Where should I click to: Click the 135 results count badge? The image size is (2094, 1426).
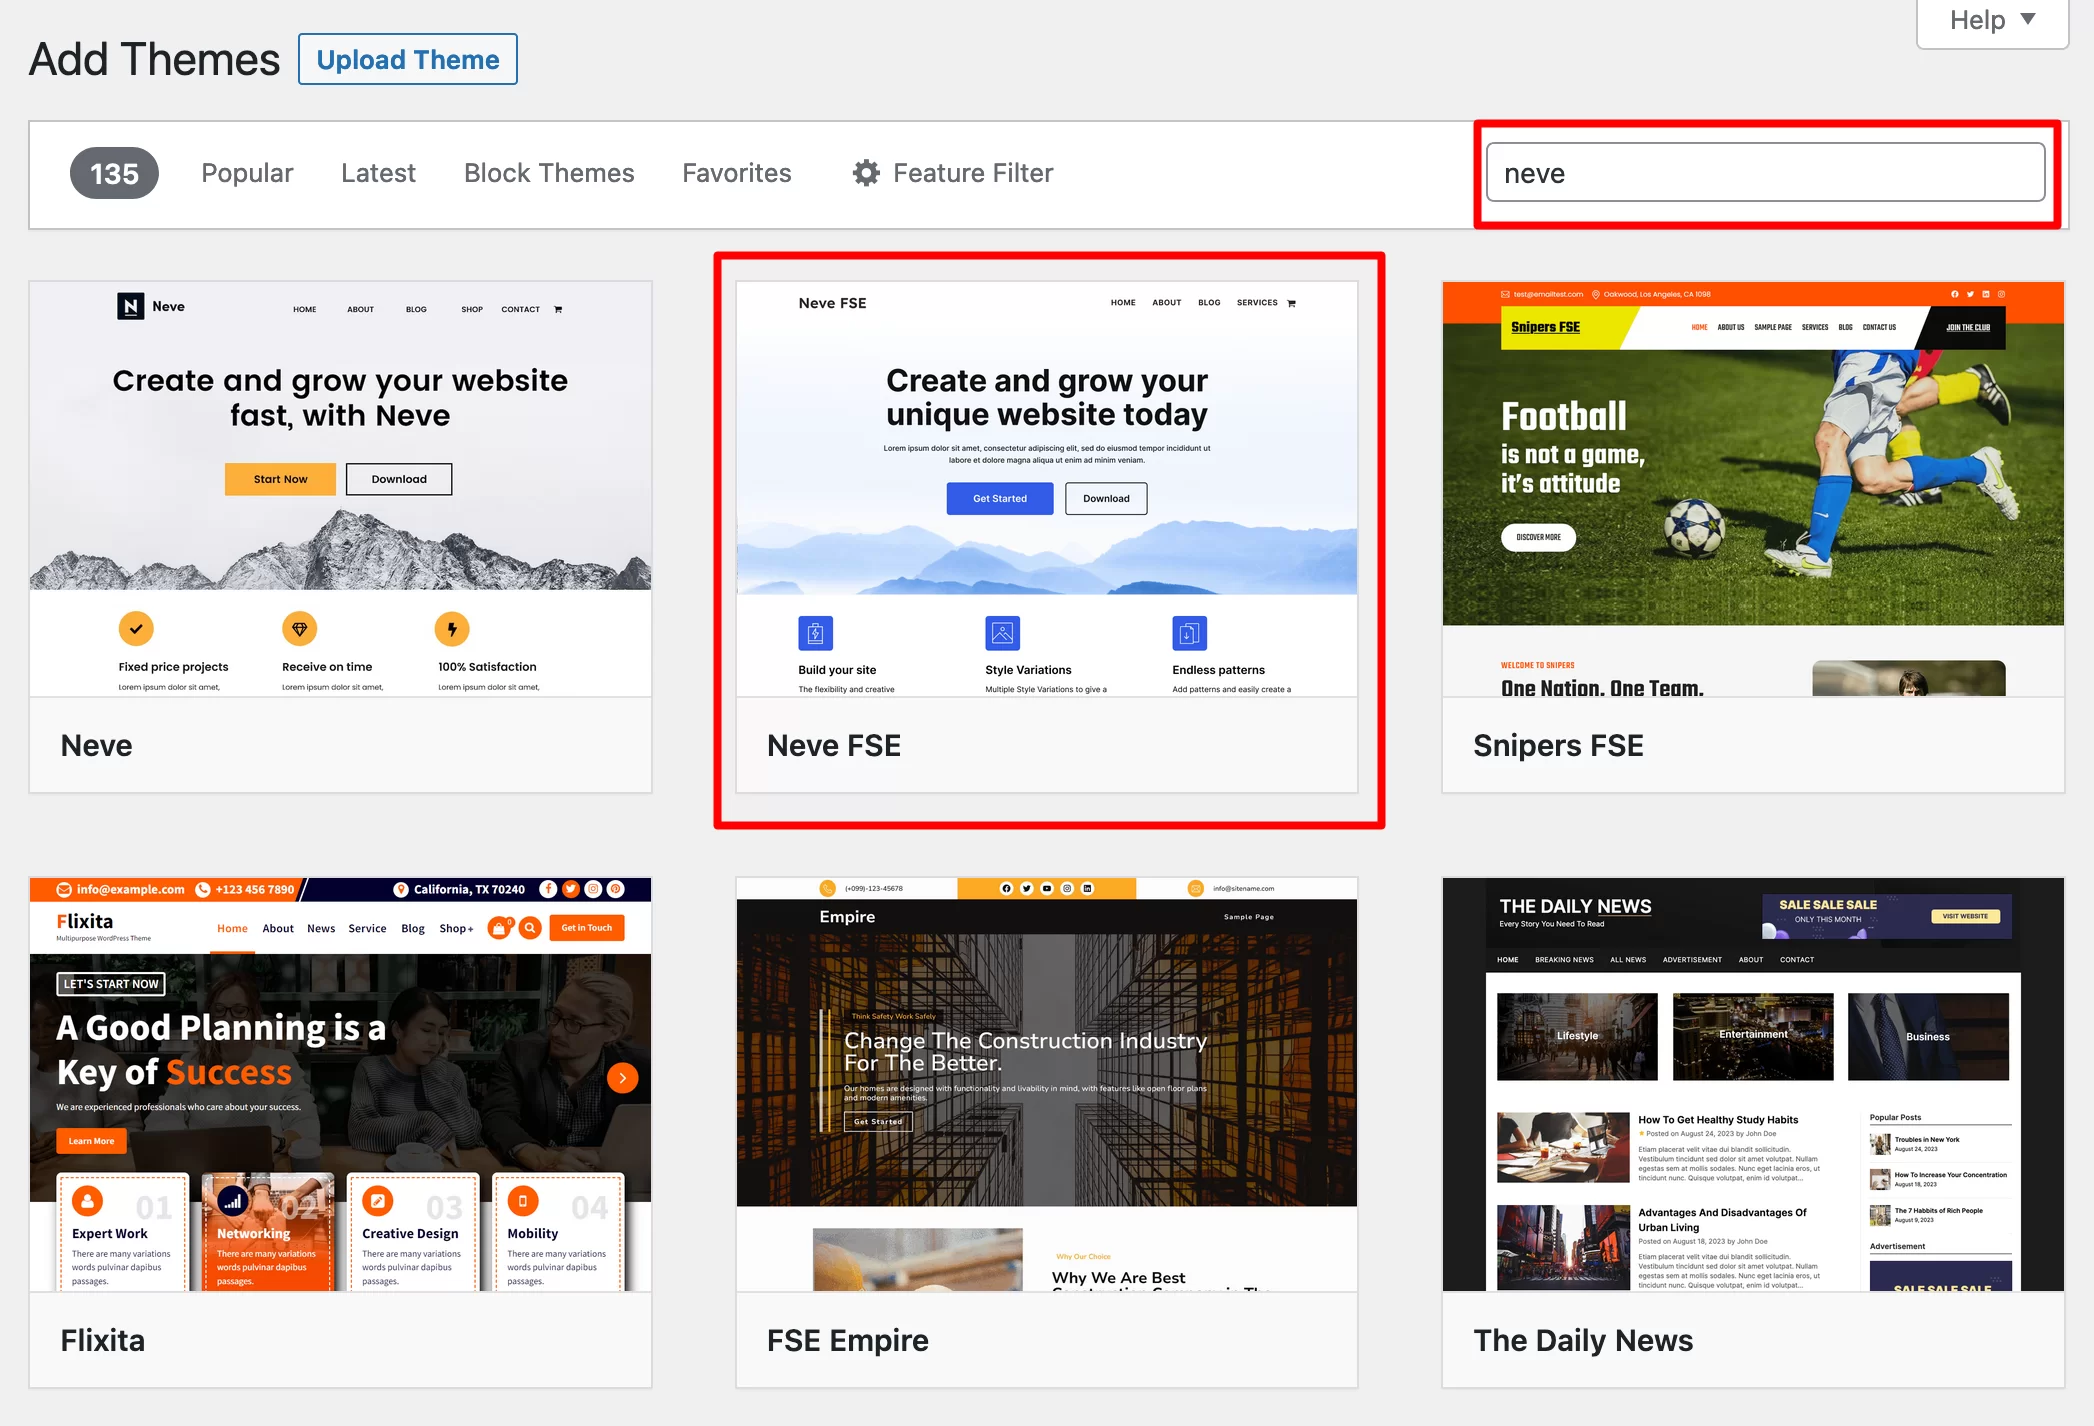tap(115, 173)
